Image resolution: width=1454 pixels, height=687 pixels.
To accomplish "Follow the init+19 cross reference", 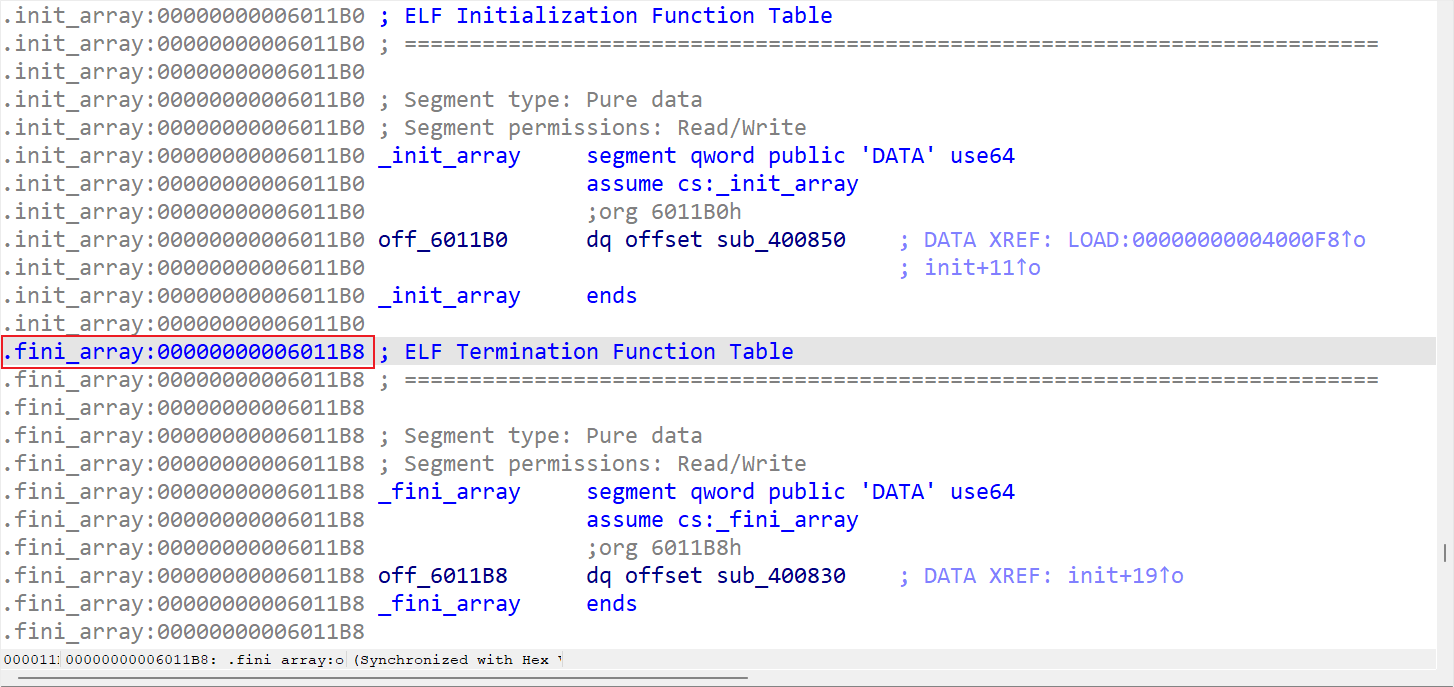I will (1125, 576).
